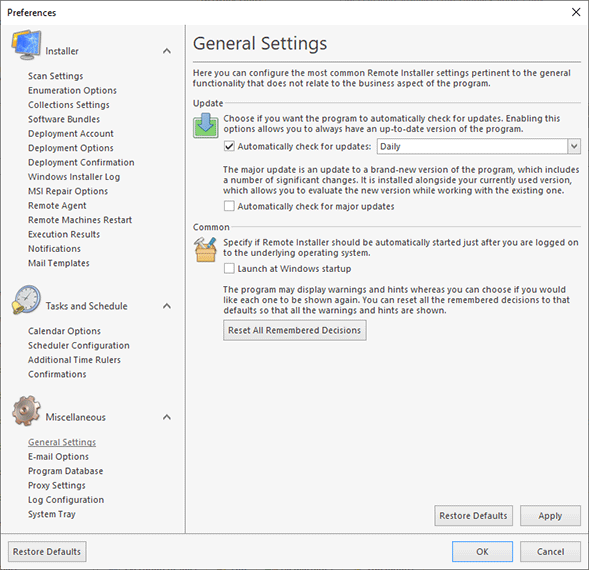Click the green Update download icon

(x=205, y=126)
